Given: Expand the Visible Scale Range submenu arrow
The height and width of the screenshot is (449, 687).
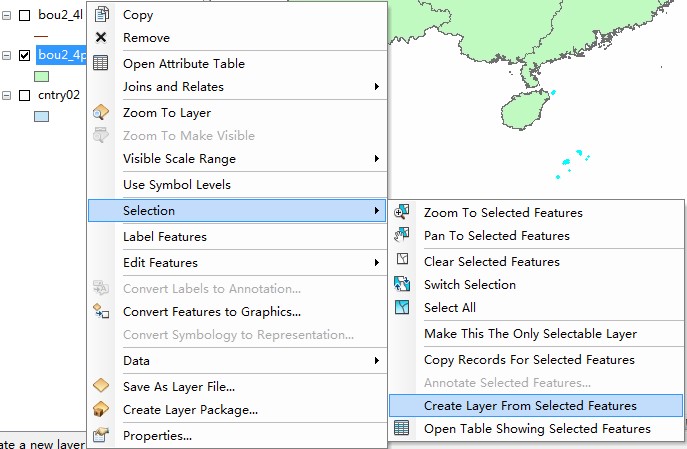Looking at the screenshot, I should (376, 158).
